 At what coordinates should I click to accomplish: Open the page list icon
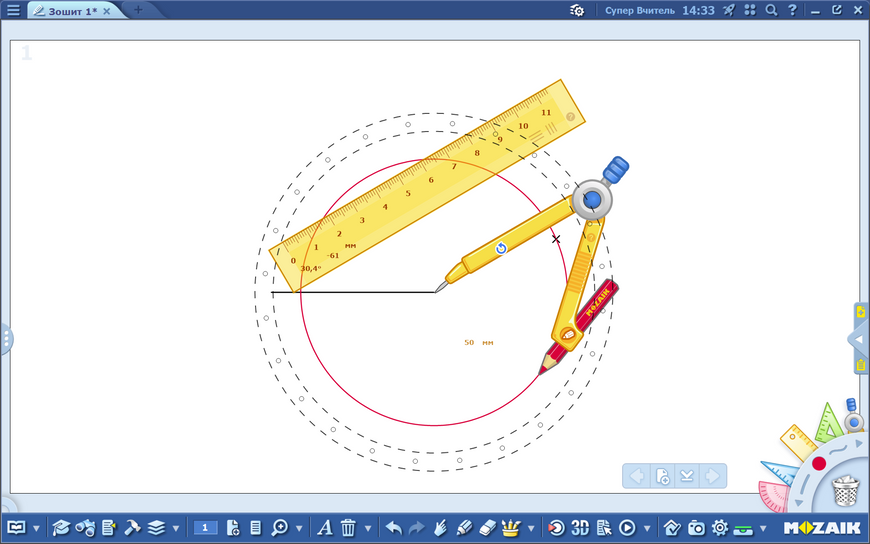pos(256,527)
